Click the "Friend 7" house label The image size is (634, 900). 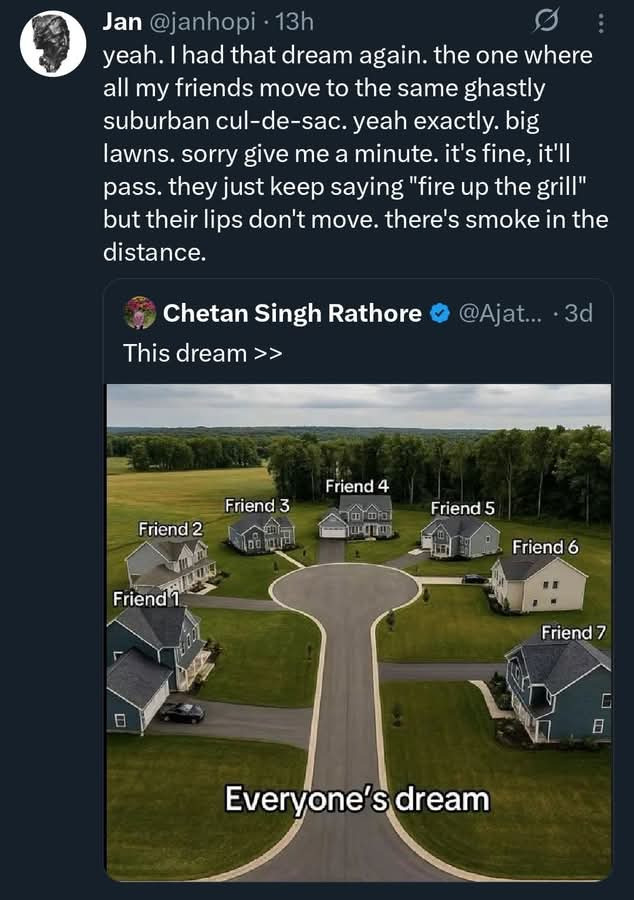coord(574,632)
